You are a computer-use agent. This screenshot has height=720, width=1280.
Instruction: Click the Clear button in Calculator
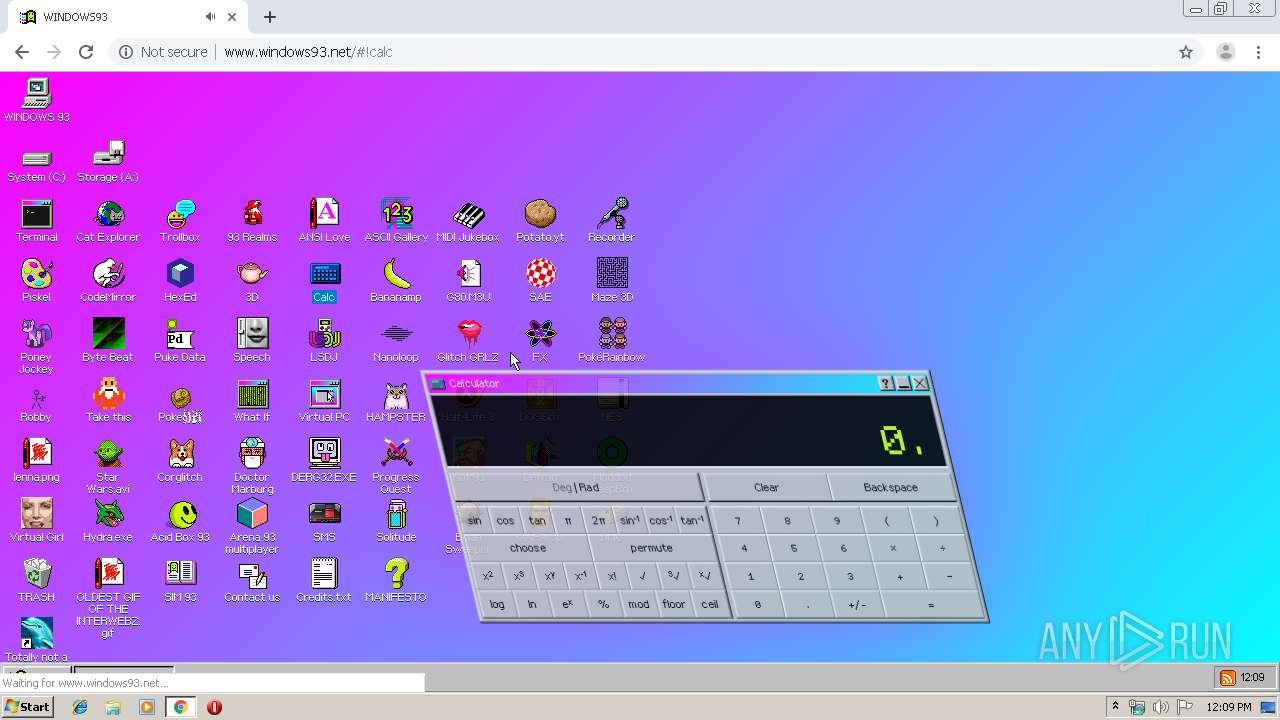click(766, 488)
